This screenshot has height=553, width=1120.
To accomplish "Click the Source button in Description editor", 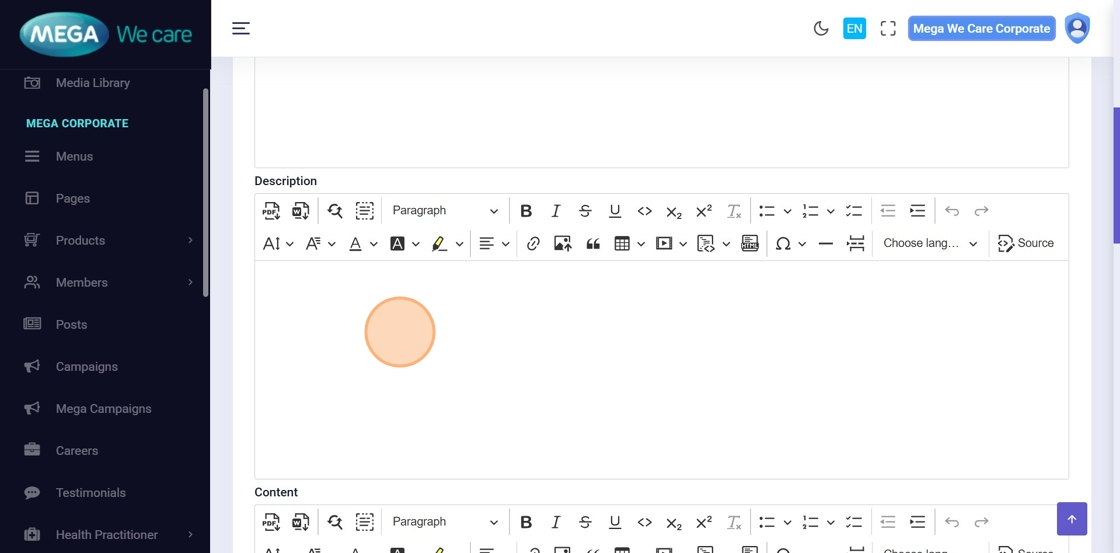I will [1026, 244].
